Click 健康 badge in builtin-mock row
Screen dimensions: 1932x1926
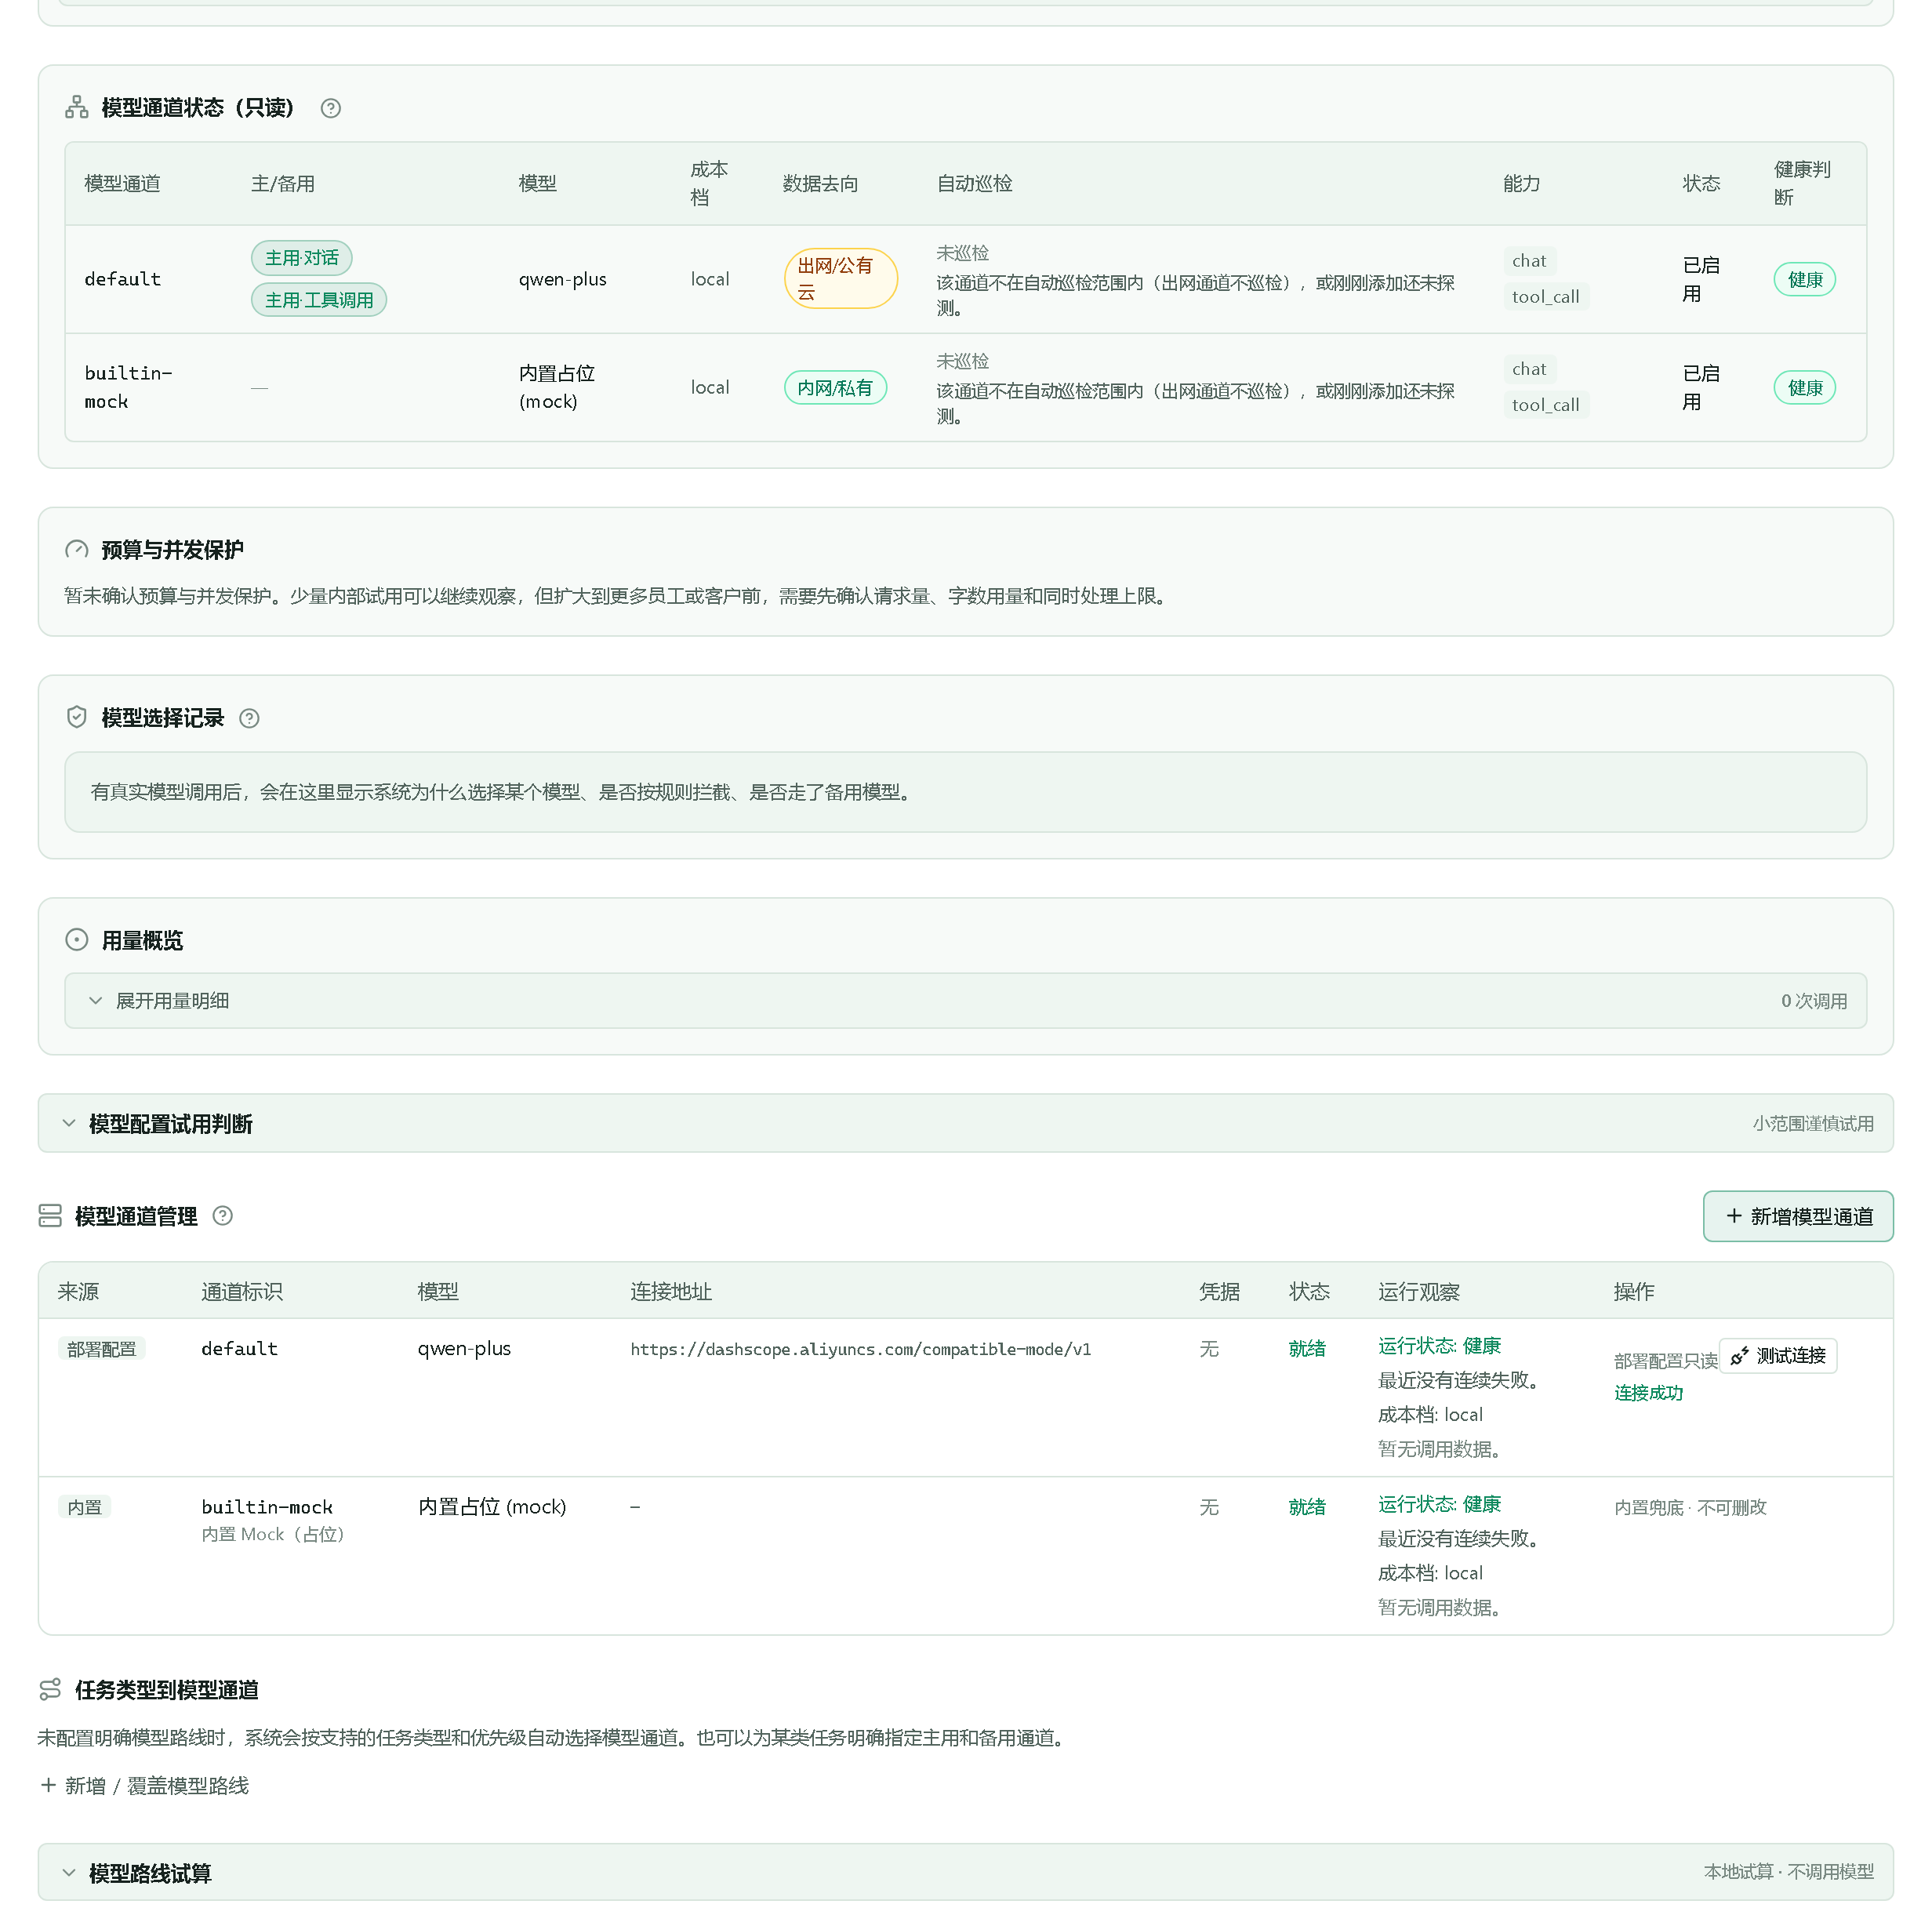(x=1805, y=388)
